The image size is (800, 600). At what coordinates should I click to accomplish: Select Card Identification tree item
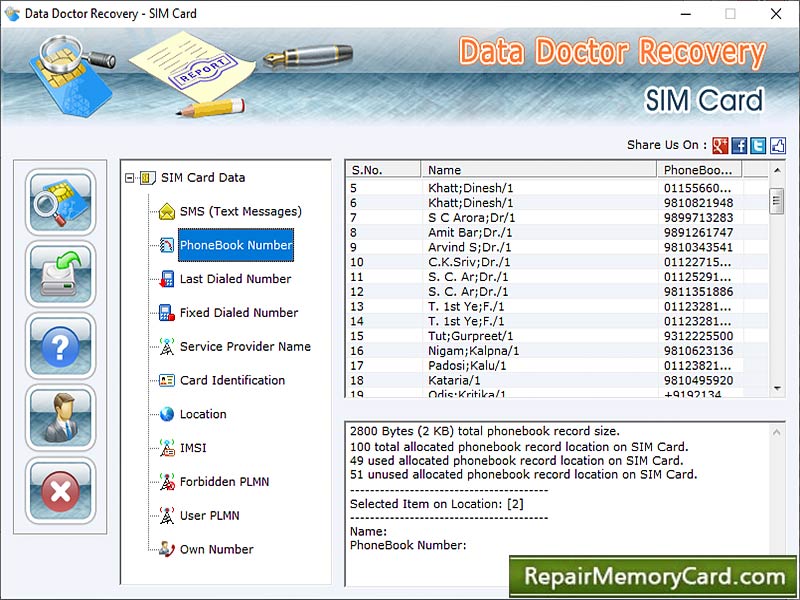click(232, 380)
